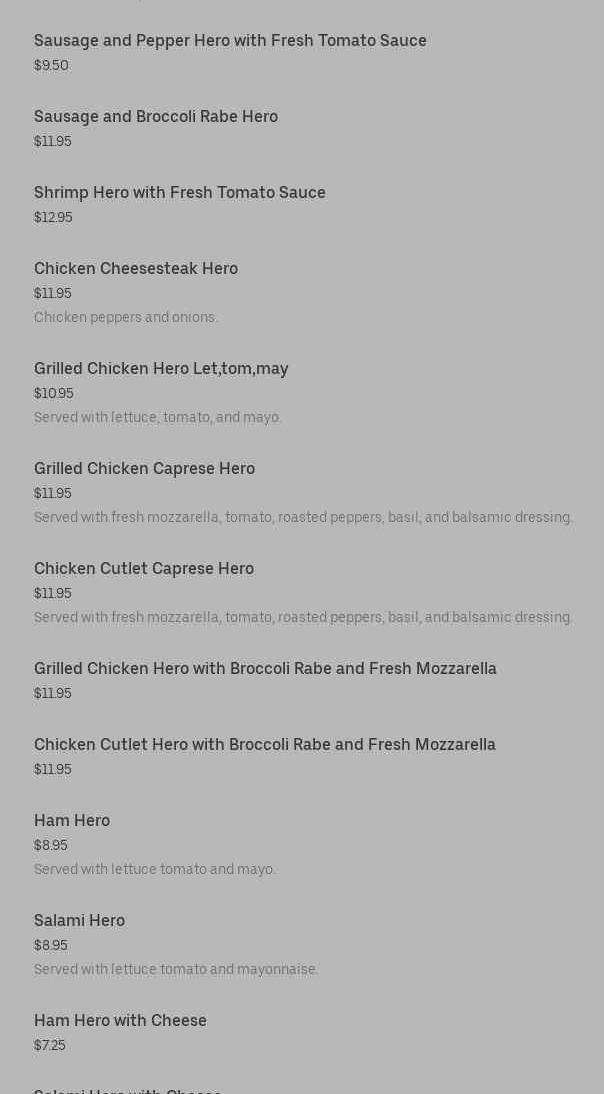
Task: Click the "Served with lettuce, tomato, and mayo" description
Action: point(158,418)
